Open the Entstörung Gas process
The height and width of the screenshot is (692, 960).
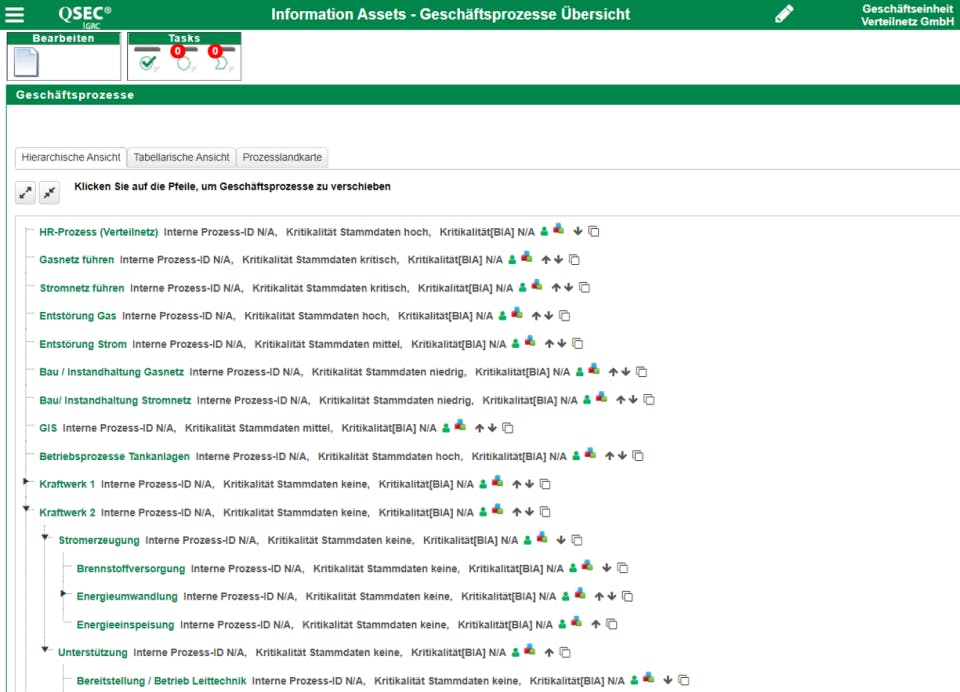pyautogui.click(x=78, y=316)
